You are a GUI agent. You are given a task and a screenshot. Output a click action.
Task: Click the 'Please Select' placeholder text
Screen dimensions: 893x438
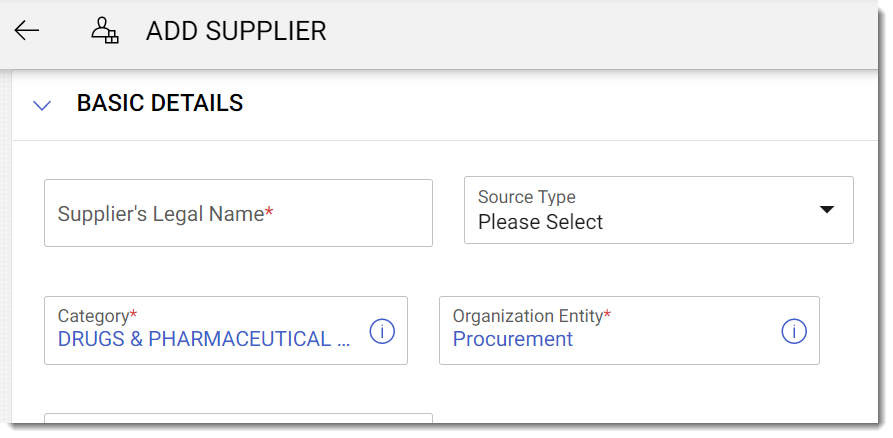[541, 222]
